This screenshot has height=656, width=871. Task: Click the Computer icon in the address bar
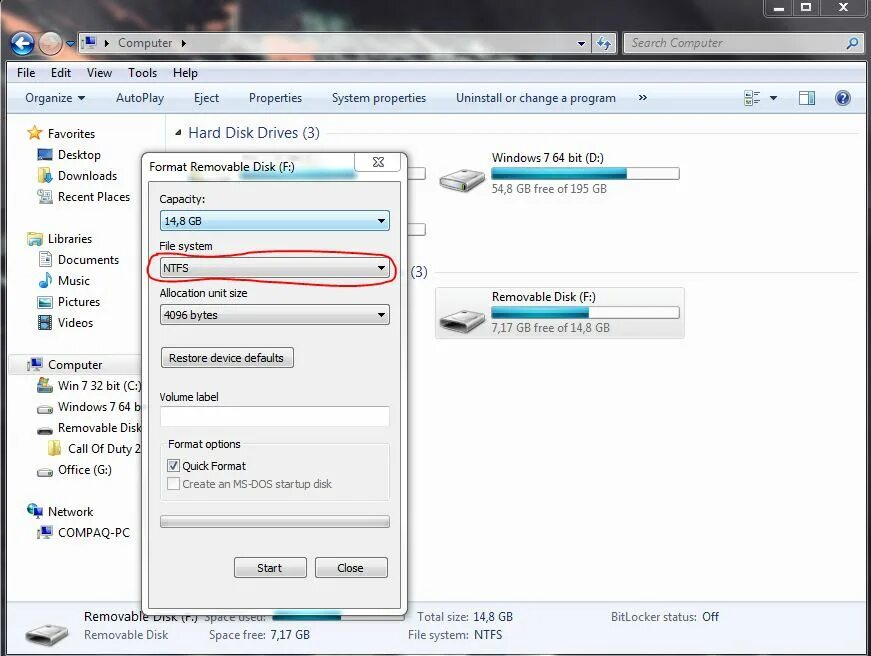tap(89, 43)
